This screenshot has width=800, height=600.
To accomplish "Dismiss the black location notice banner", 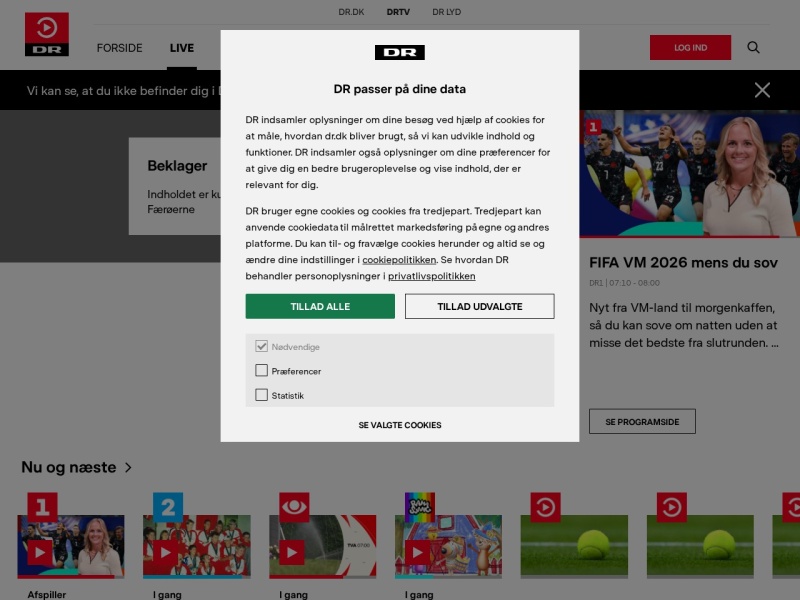I will coord(762,90).
